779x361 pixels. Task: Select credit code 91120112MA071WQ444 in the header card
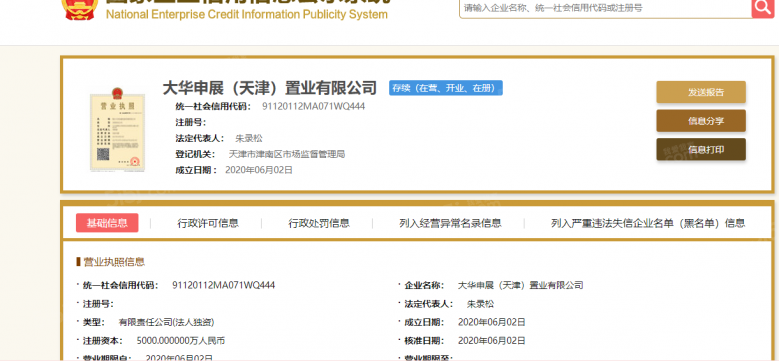(x=313, y=106)
